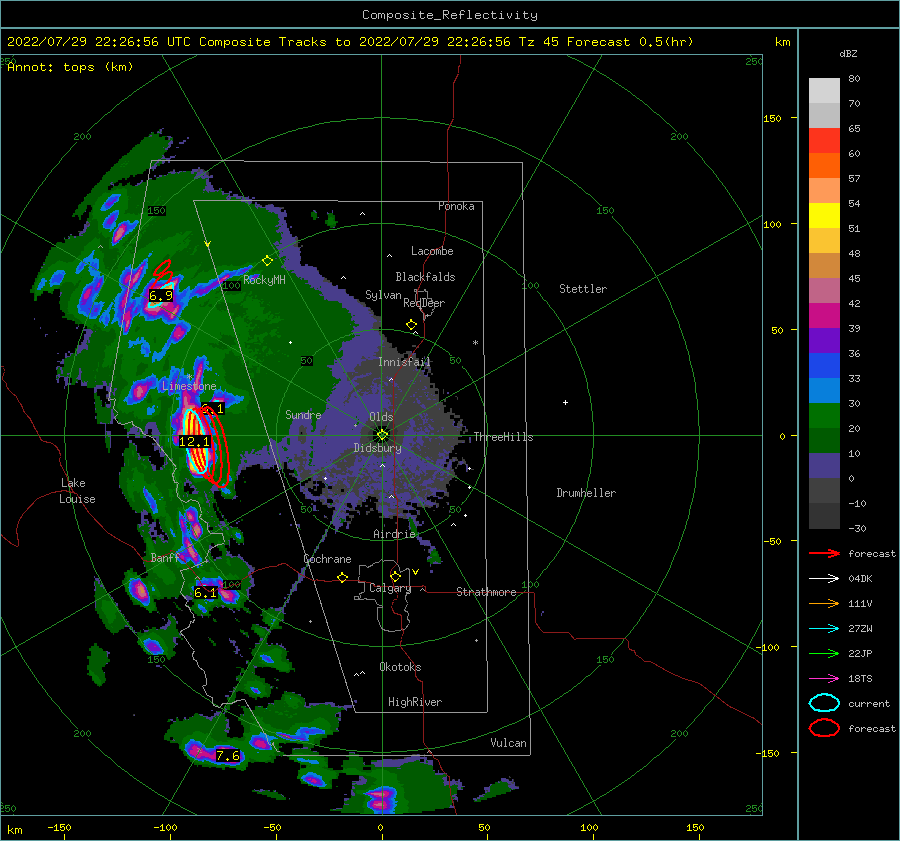Click the green 22JP arrow legend icon
Viewport: 900px width, 841px height.
(824, 653)
